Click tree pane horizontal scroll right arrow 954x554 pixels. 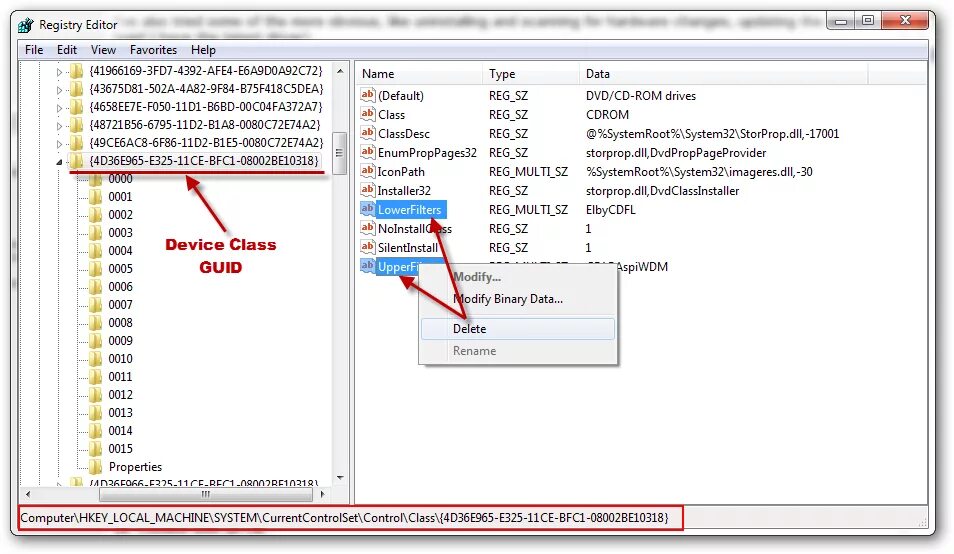(322, 494)
